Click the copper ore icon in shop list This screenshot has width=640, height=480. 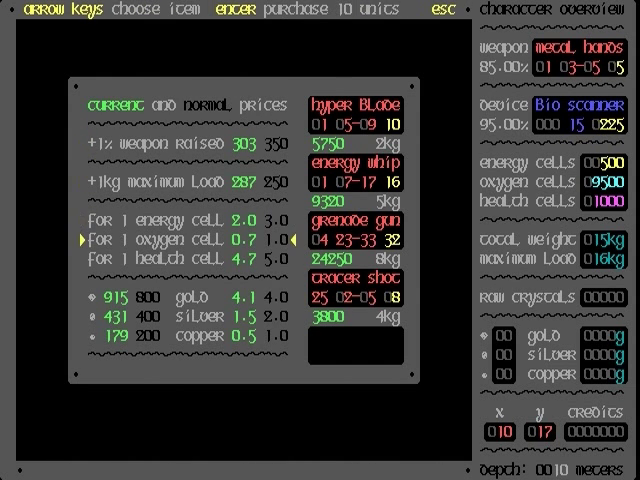click(93, 335)
